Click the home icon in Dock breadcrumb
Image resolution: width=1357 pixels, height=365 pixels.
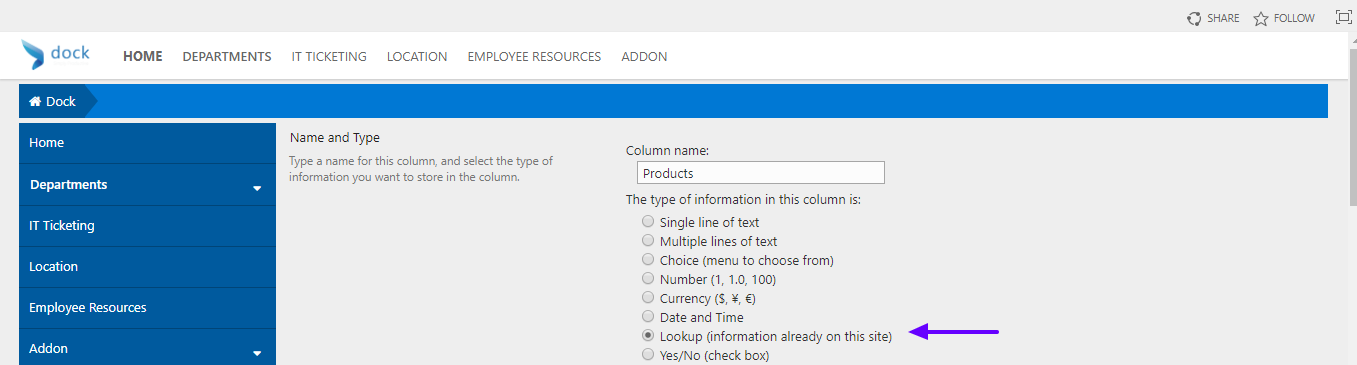click(x=35, y=102)
